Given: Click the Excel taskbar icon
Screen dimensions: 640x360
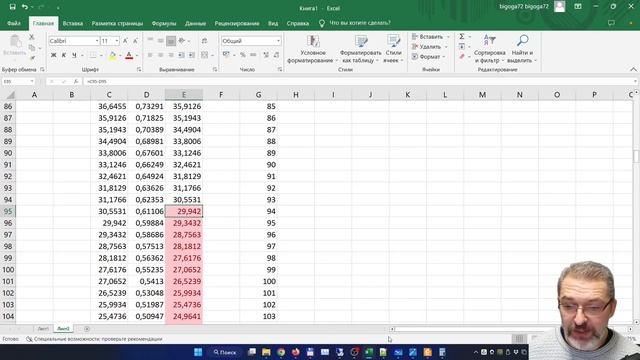Looking at the screenshot, I should click(369, 352).
